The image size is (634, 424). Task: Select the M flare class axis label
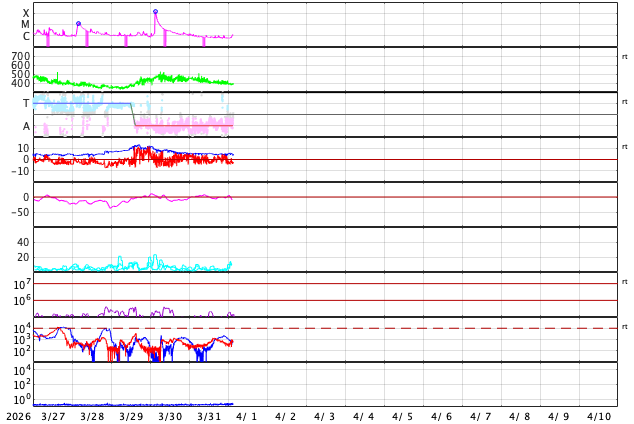click(x=25, y=25)
